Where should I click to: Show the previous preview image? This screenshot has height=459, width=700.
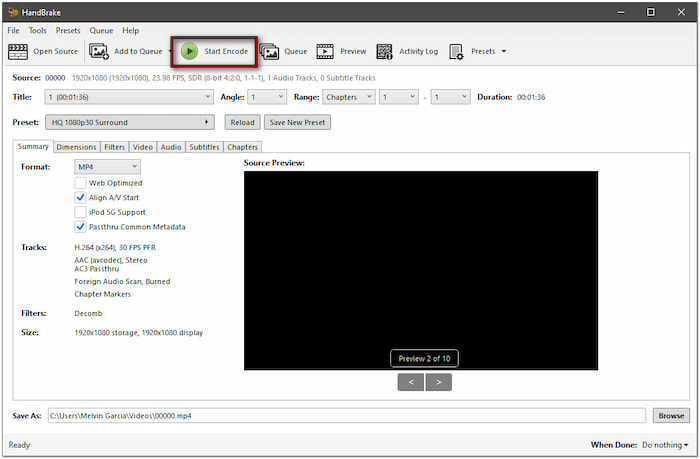(x=411, y=382)
